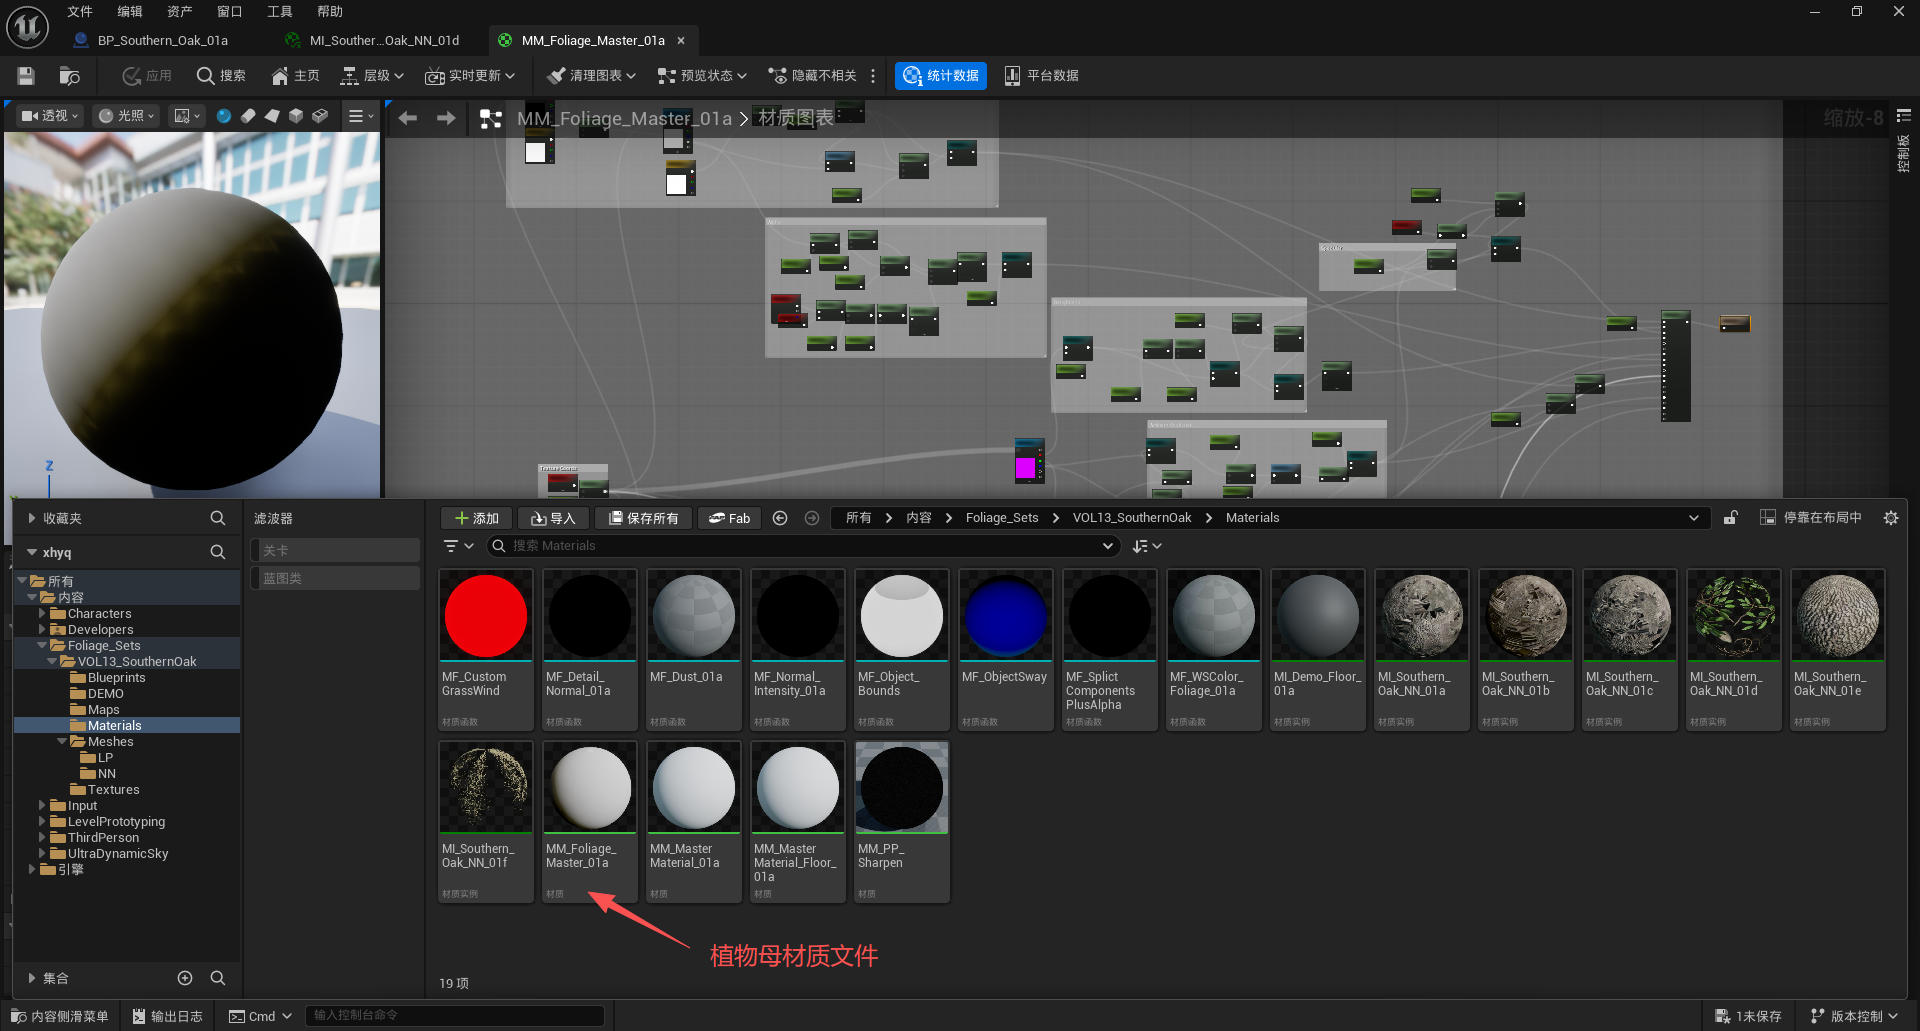The image size is (1920, 1031).
Task: Toggle the 蓝图类 blueprint class filter
Action: [x=334, y=578]
